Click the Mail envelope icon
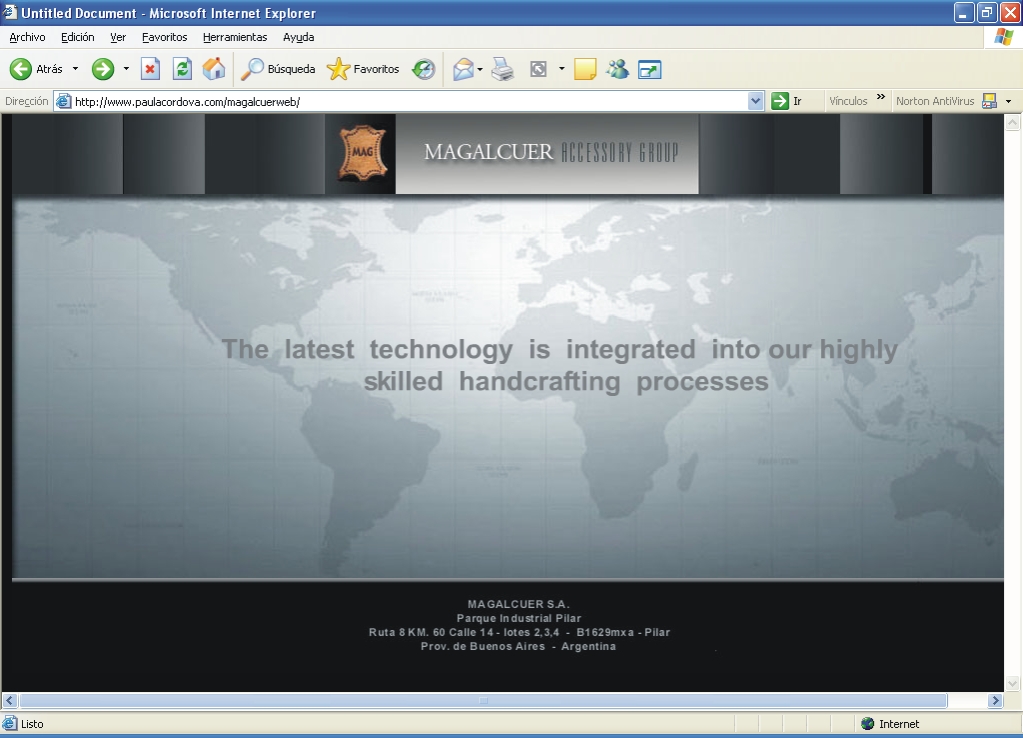The image size is (1023, 738). [x=463, y=69]
